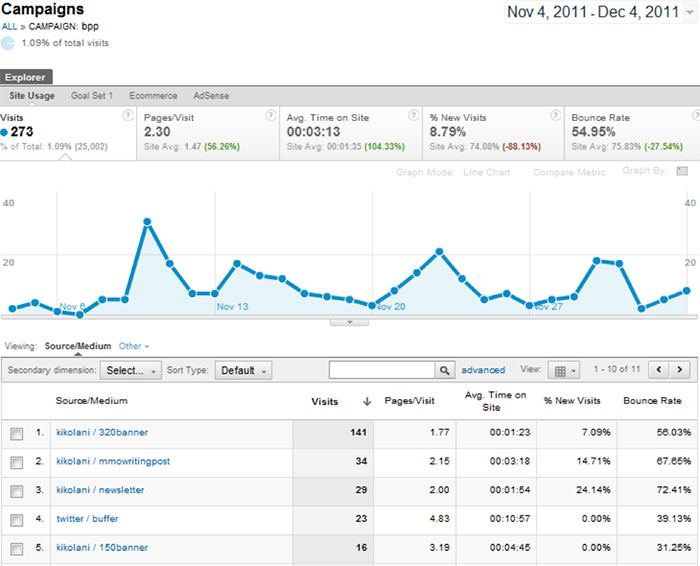Expand the Sort Type Default dropdown
The image size is (700, 566).
point(243,370)
